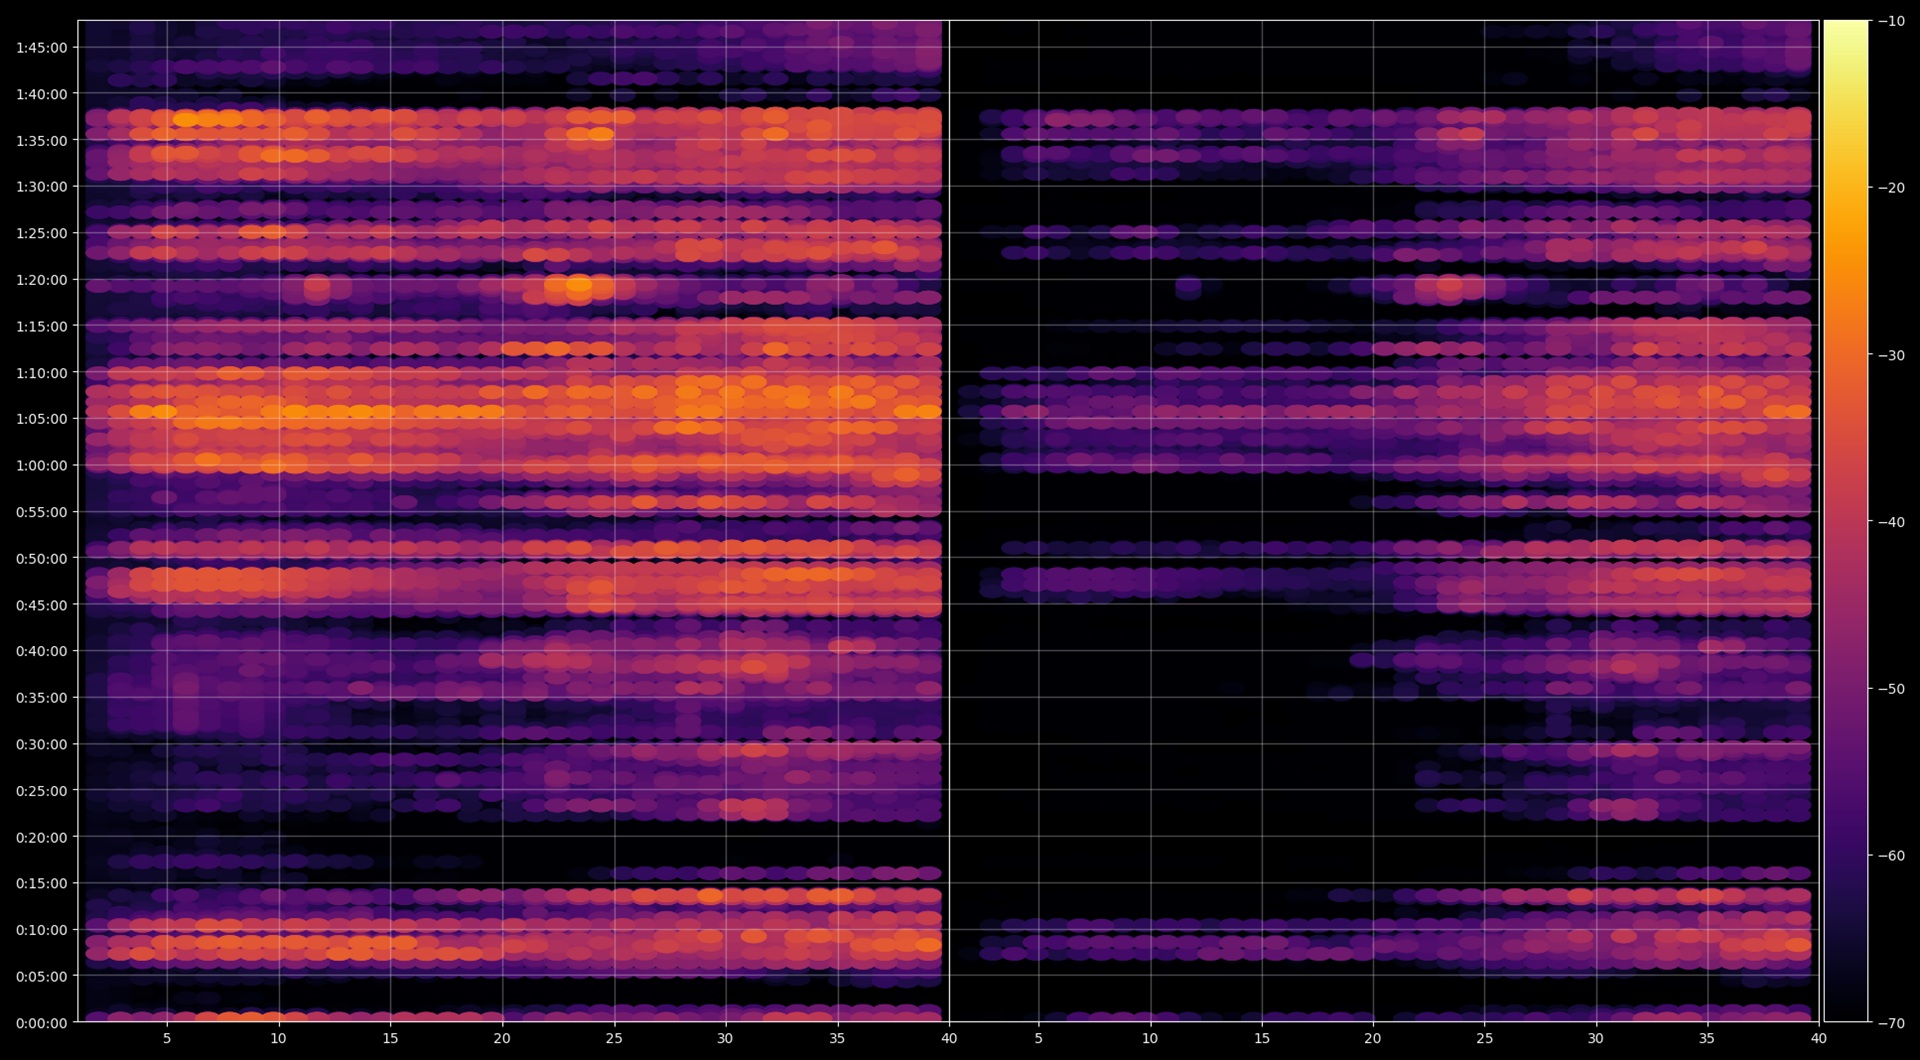Click the −50 colorbar tick label
The height and width of the screenshot is (1060, 1920).
1891,689
